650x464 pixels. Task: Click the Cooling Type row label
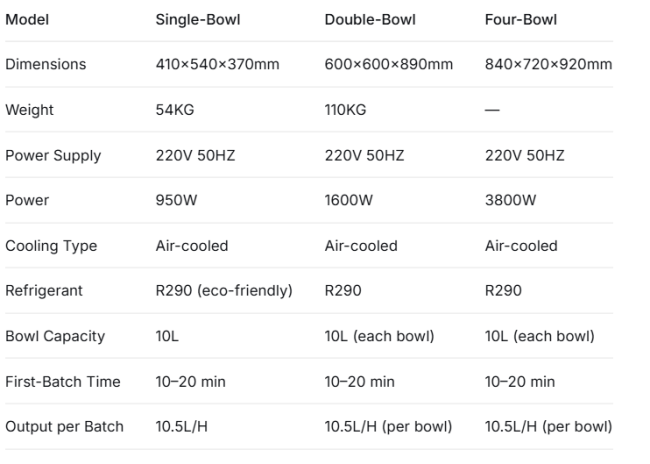click(x=51, y=246)
